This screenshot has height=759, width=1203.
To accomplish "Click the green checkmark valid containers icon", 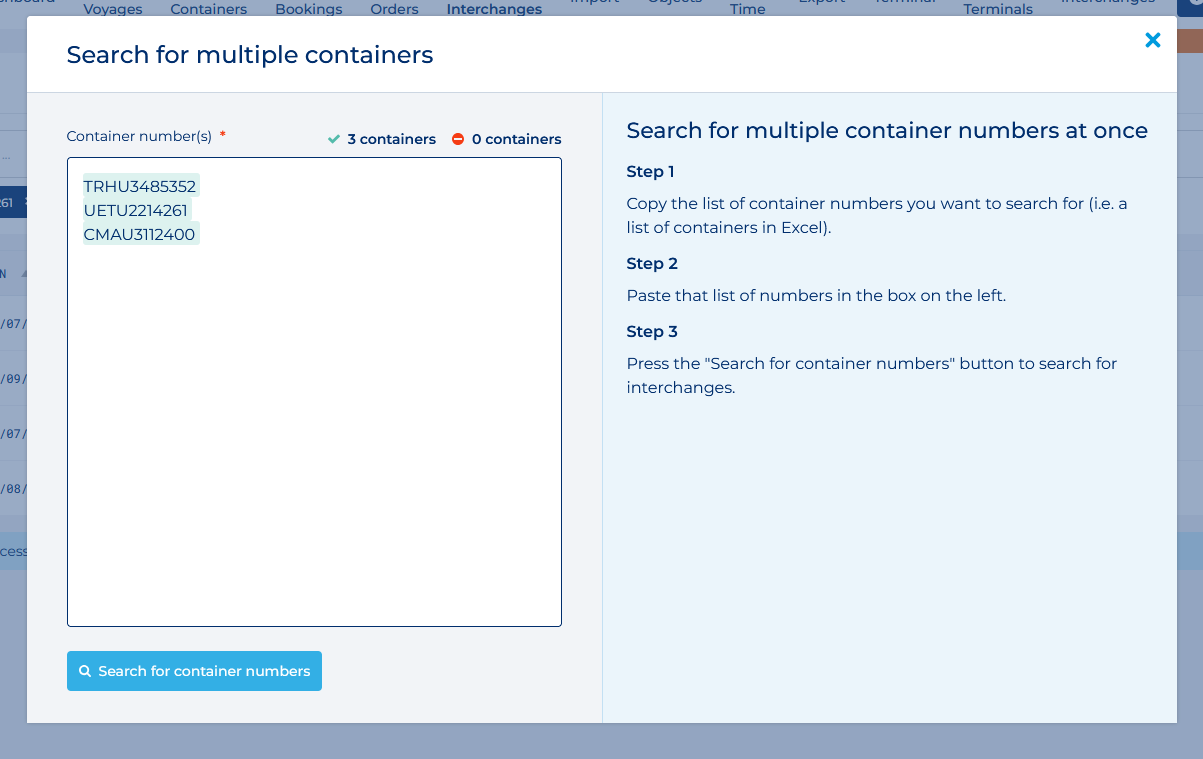I will pos(334,139).
